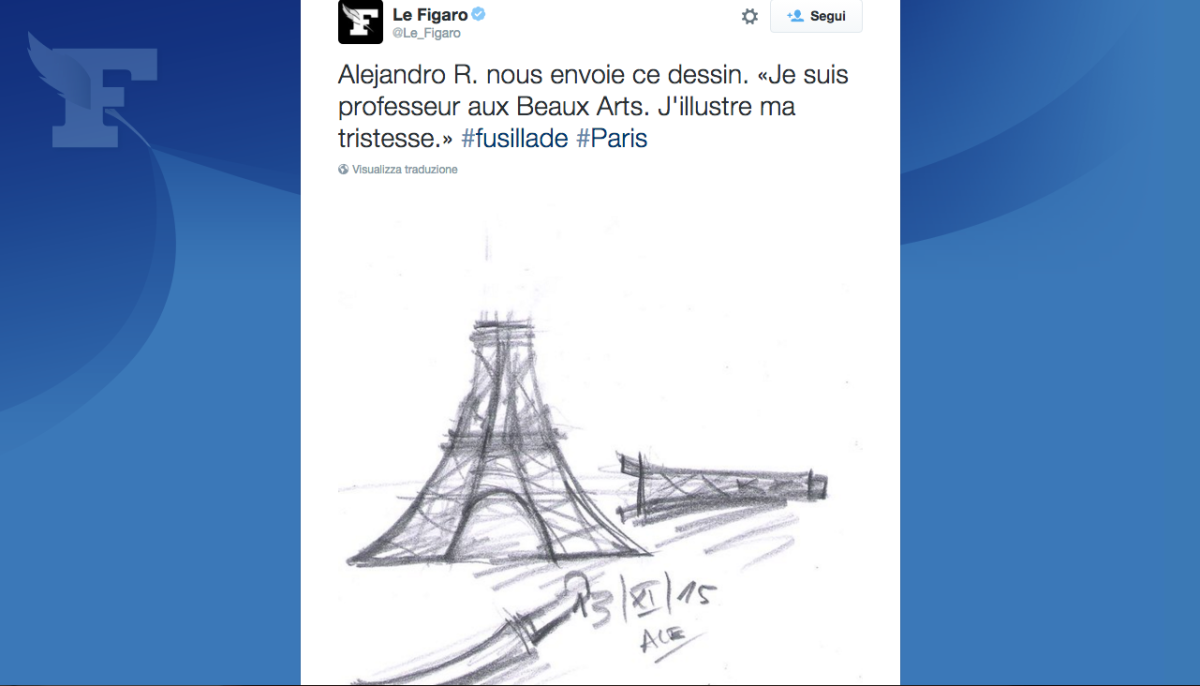This screenshot has width=1200, height=686.
Task: Click the Figaro logo watermark in background
Action: tap(92, 90)
